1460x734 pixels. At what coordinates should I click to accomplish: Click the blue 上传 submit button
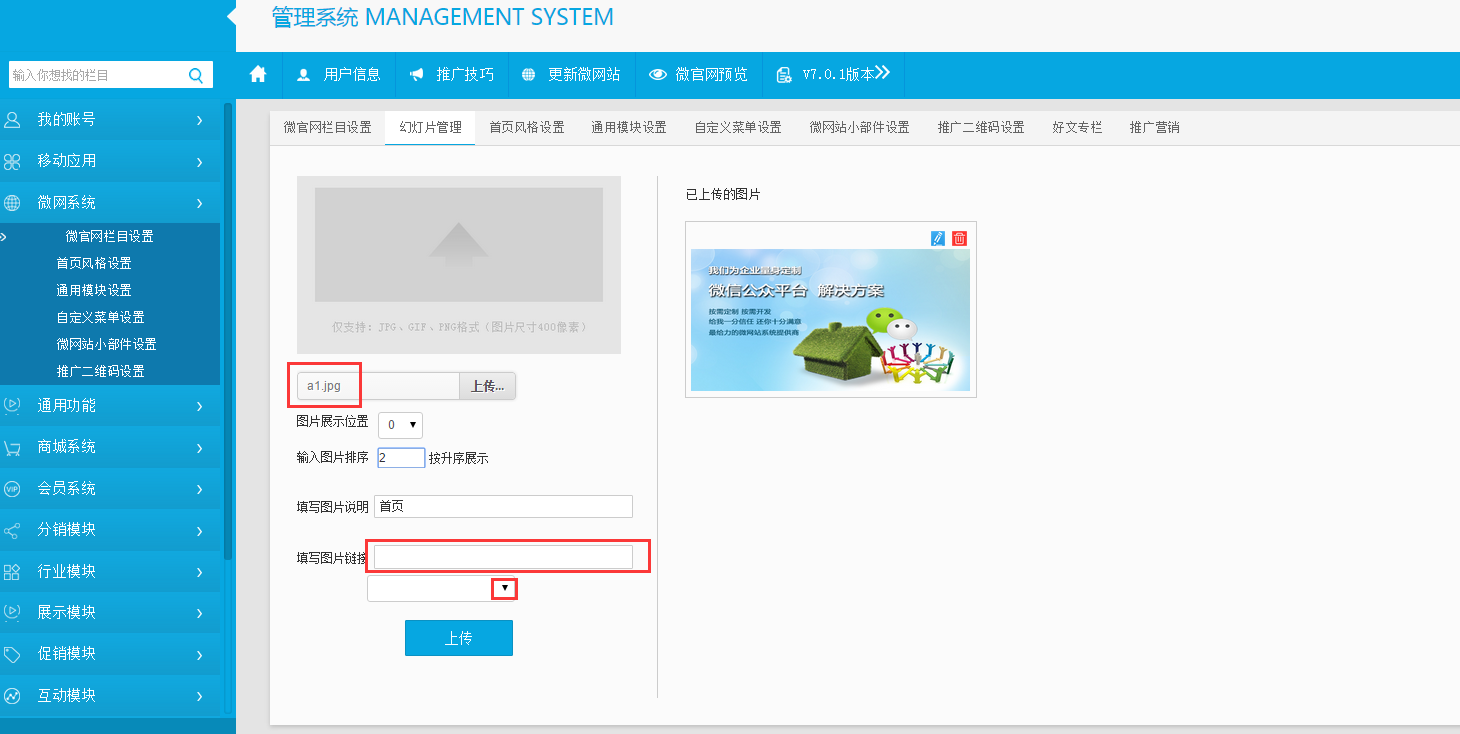point(458,638)
